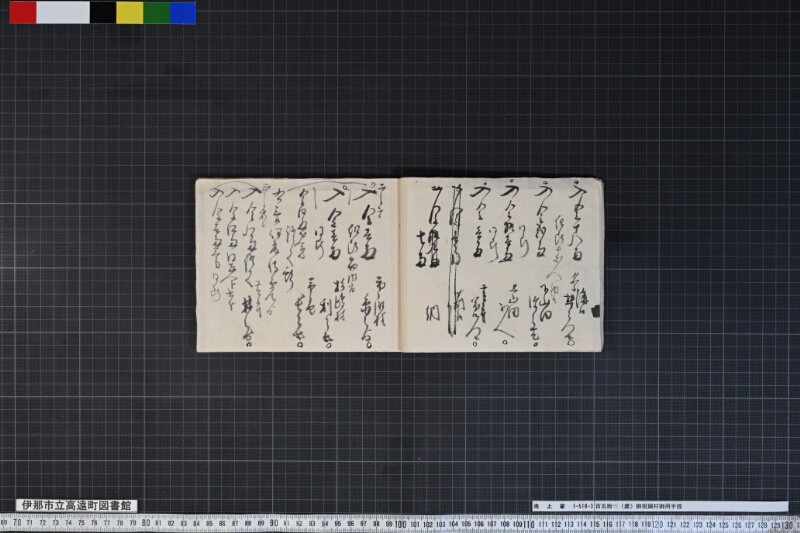Click the left page of the manuscript

[297, 265]
